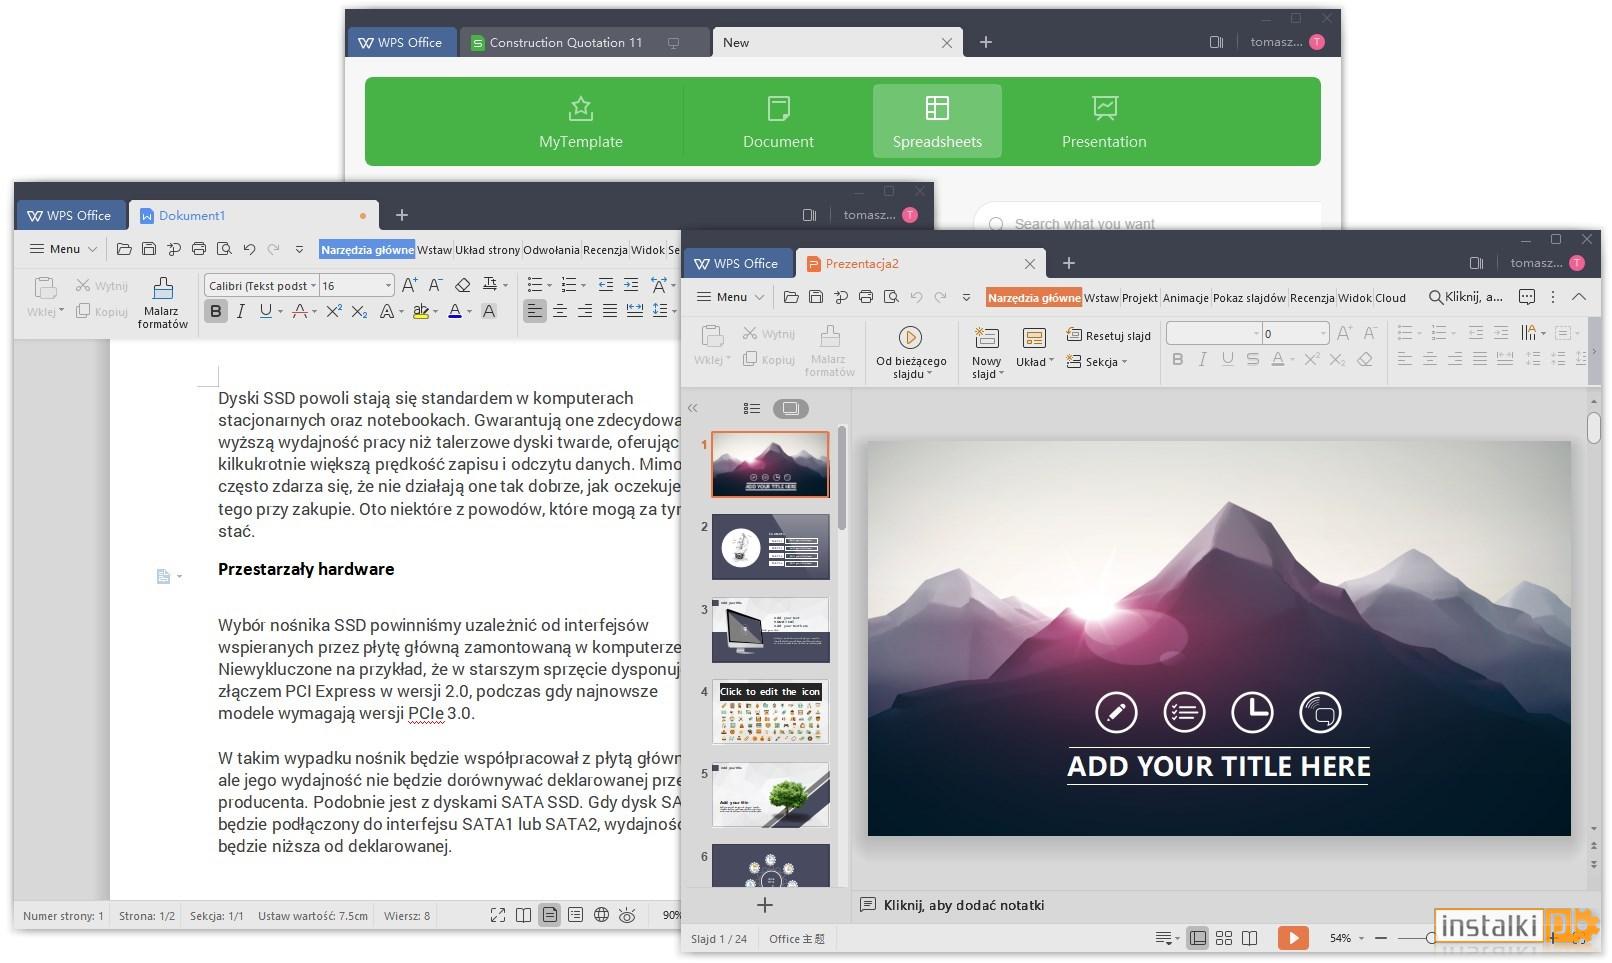Image resolution: width=1612 pixels, height=963 pixels.
Task: Toggle strikethrough in the Prezentacja2 toolbar
Action: coord(1252,360)
